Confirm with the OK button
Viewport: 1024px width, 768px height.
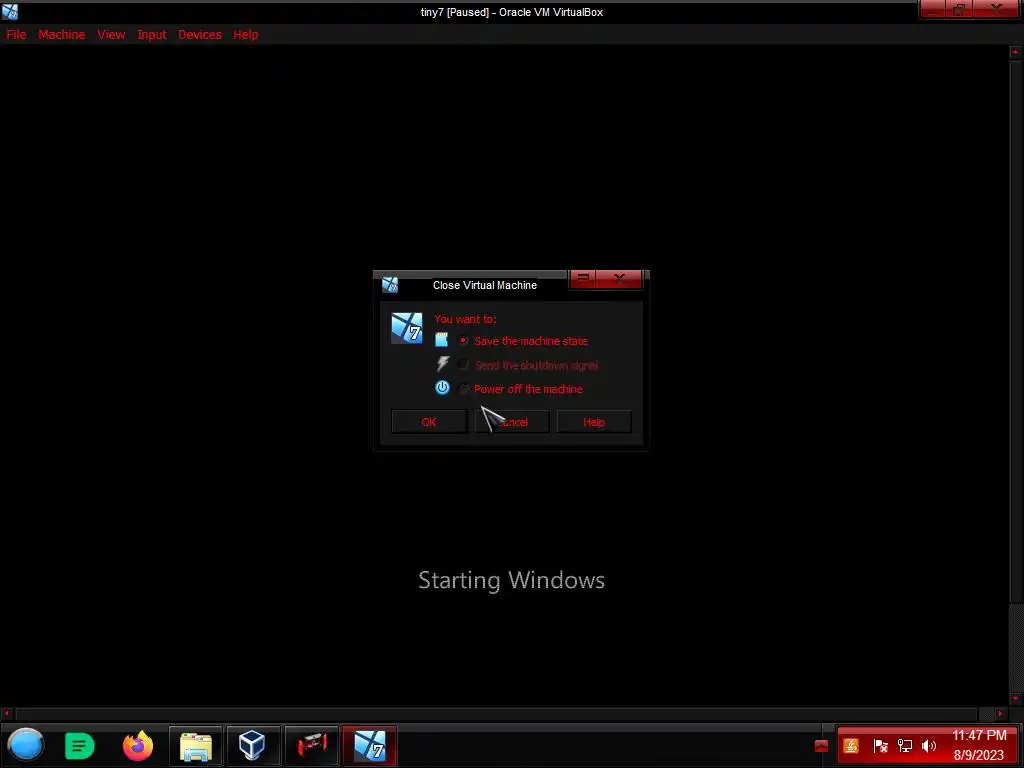[429, 422]
